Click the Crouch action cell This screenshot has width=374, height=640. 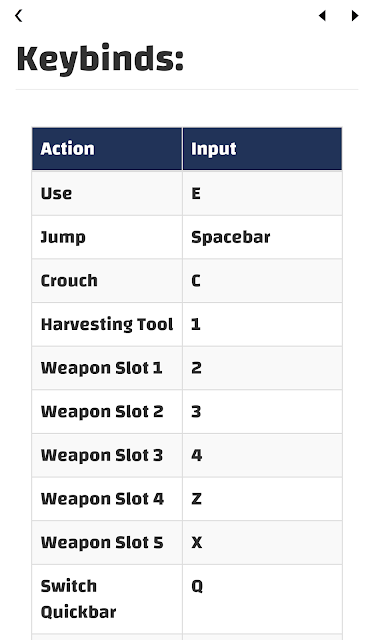[x=107, y=281]
